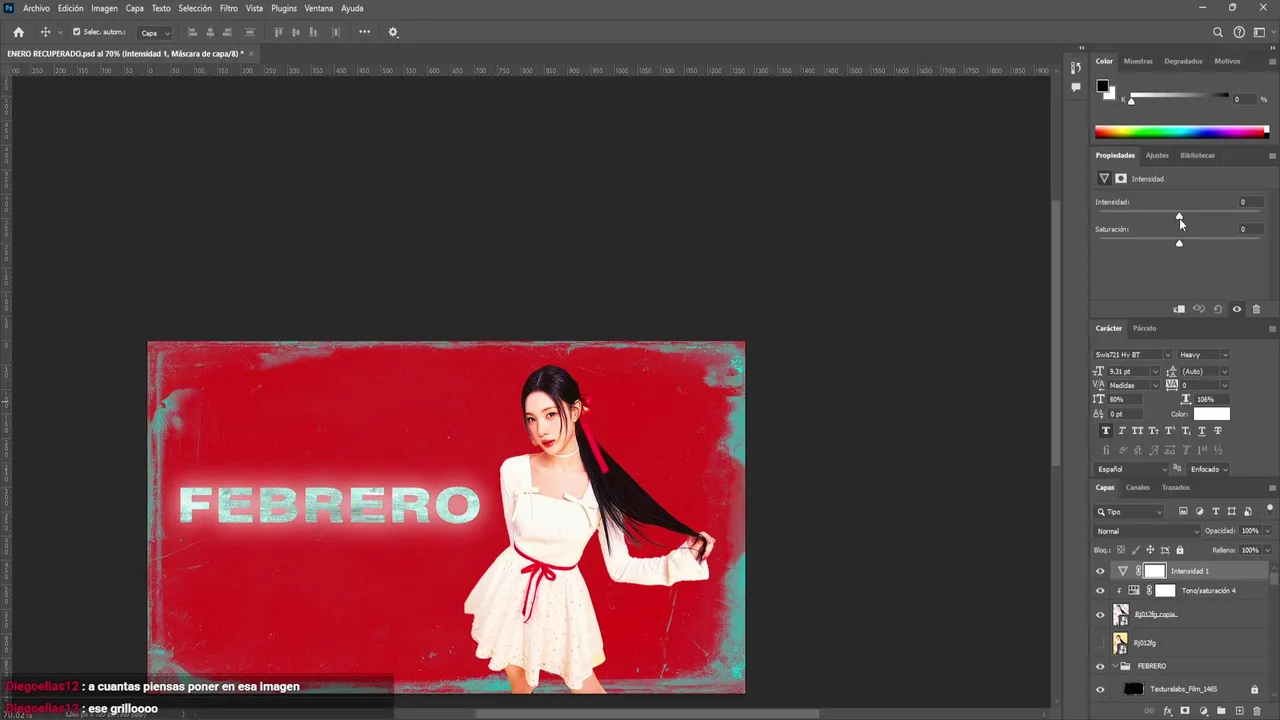The width and height of the screenshot is (1280, 720).
Task: Toggle faux bold T button
Action: [x=1105, y=431]
